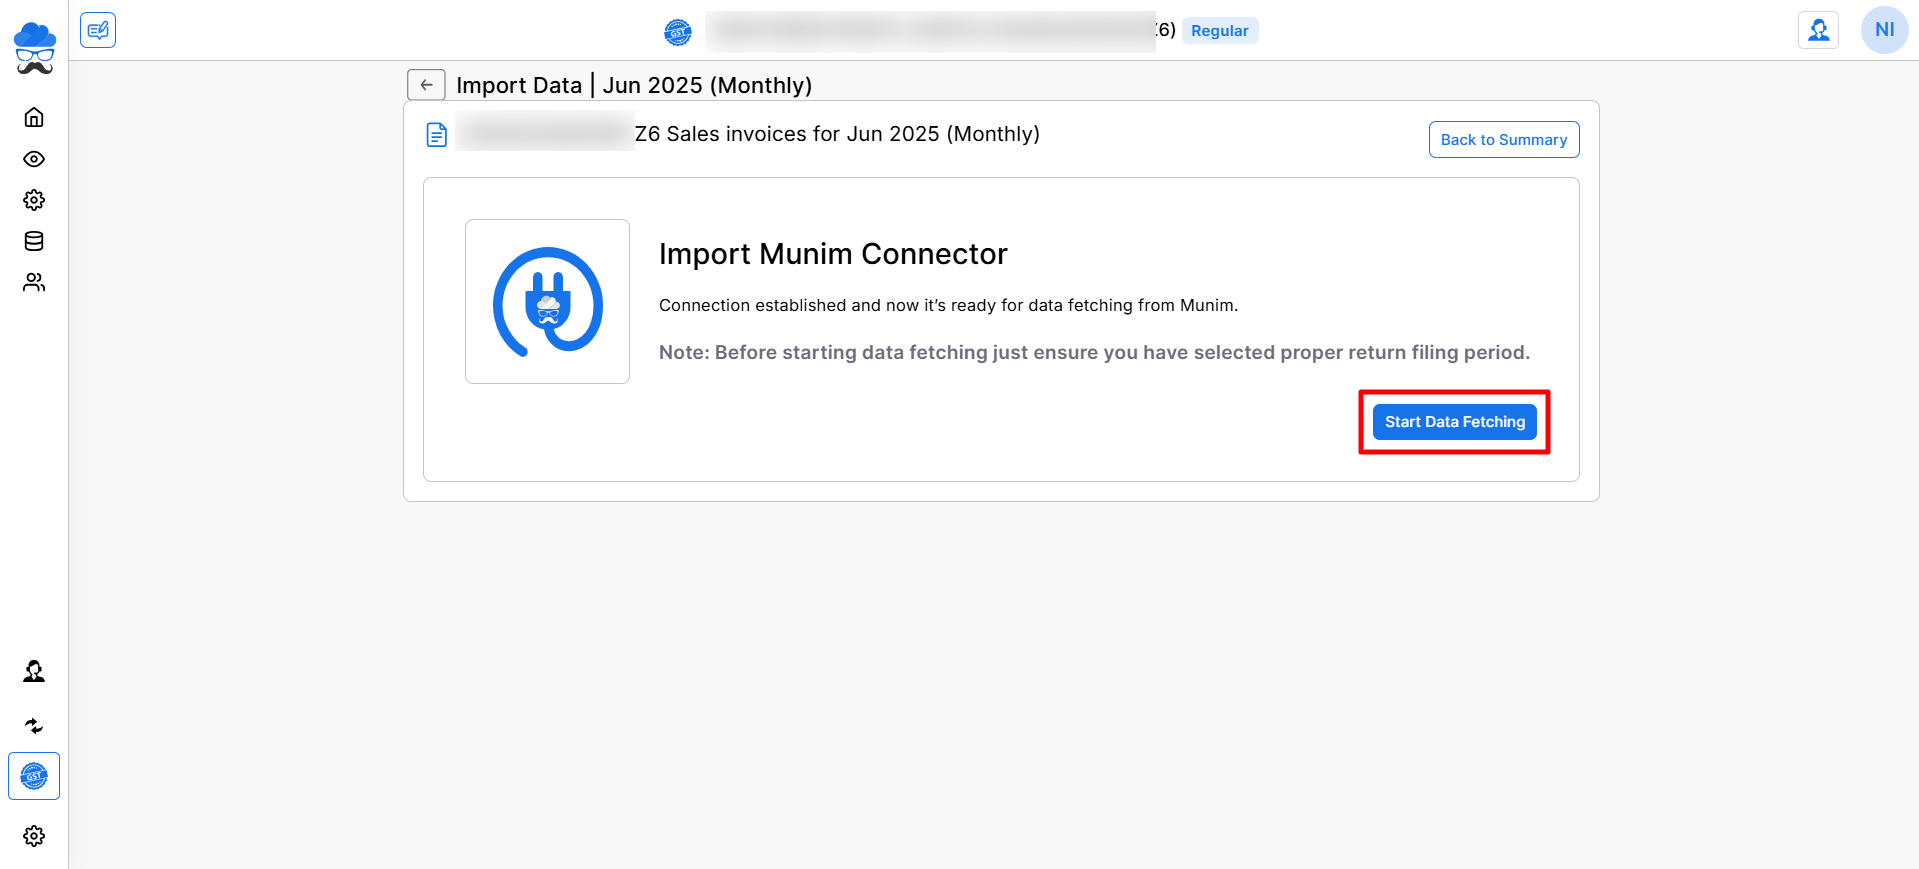Go back using the left arrow button
1919x869 pixels.
click(x=426, y=85)
